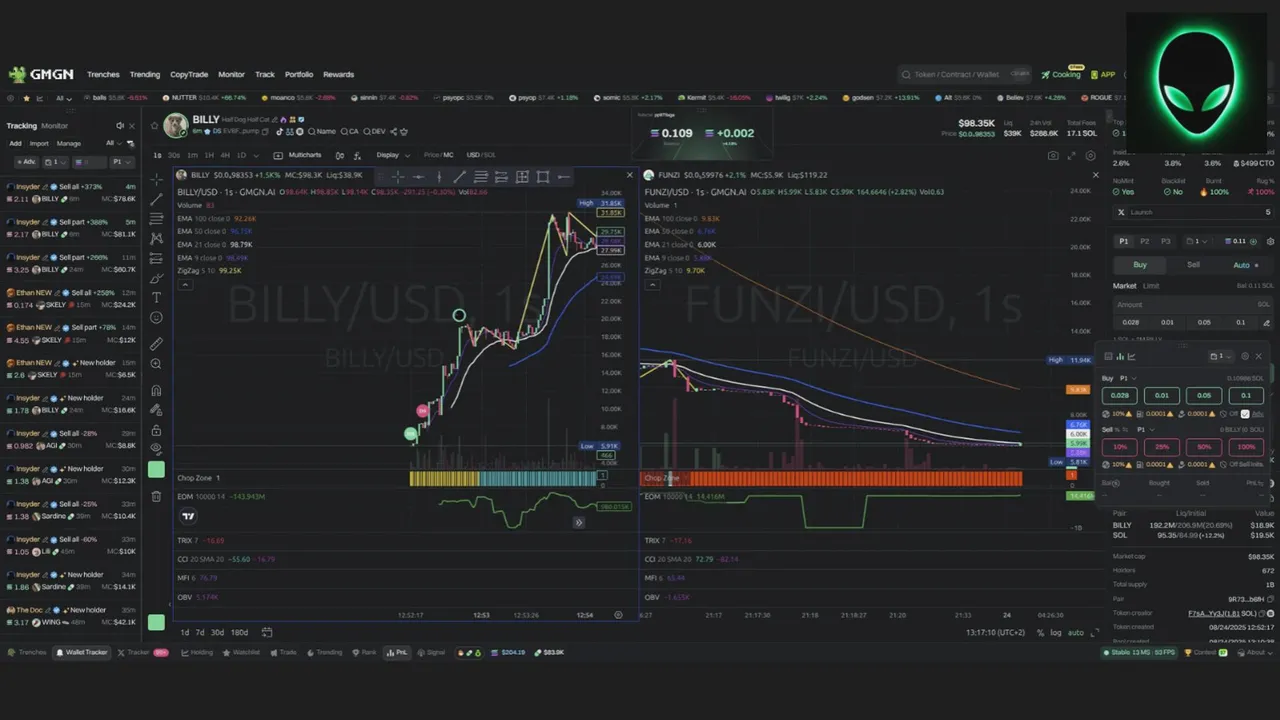
Task: Click the fullscreen expand chart icon
Action: coord(1072,156)
